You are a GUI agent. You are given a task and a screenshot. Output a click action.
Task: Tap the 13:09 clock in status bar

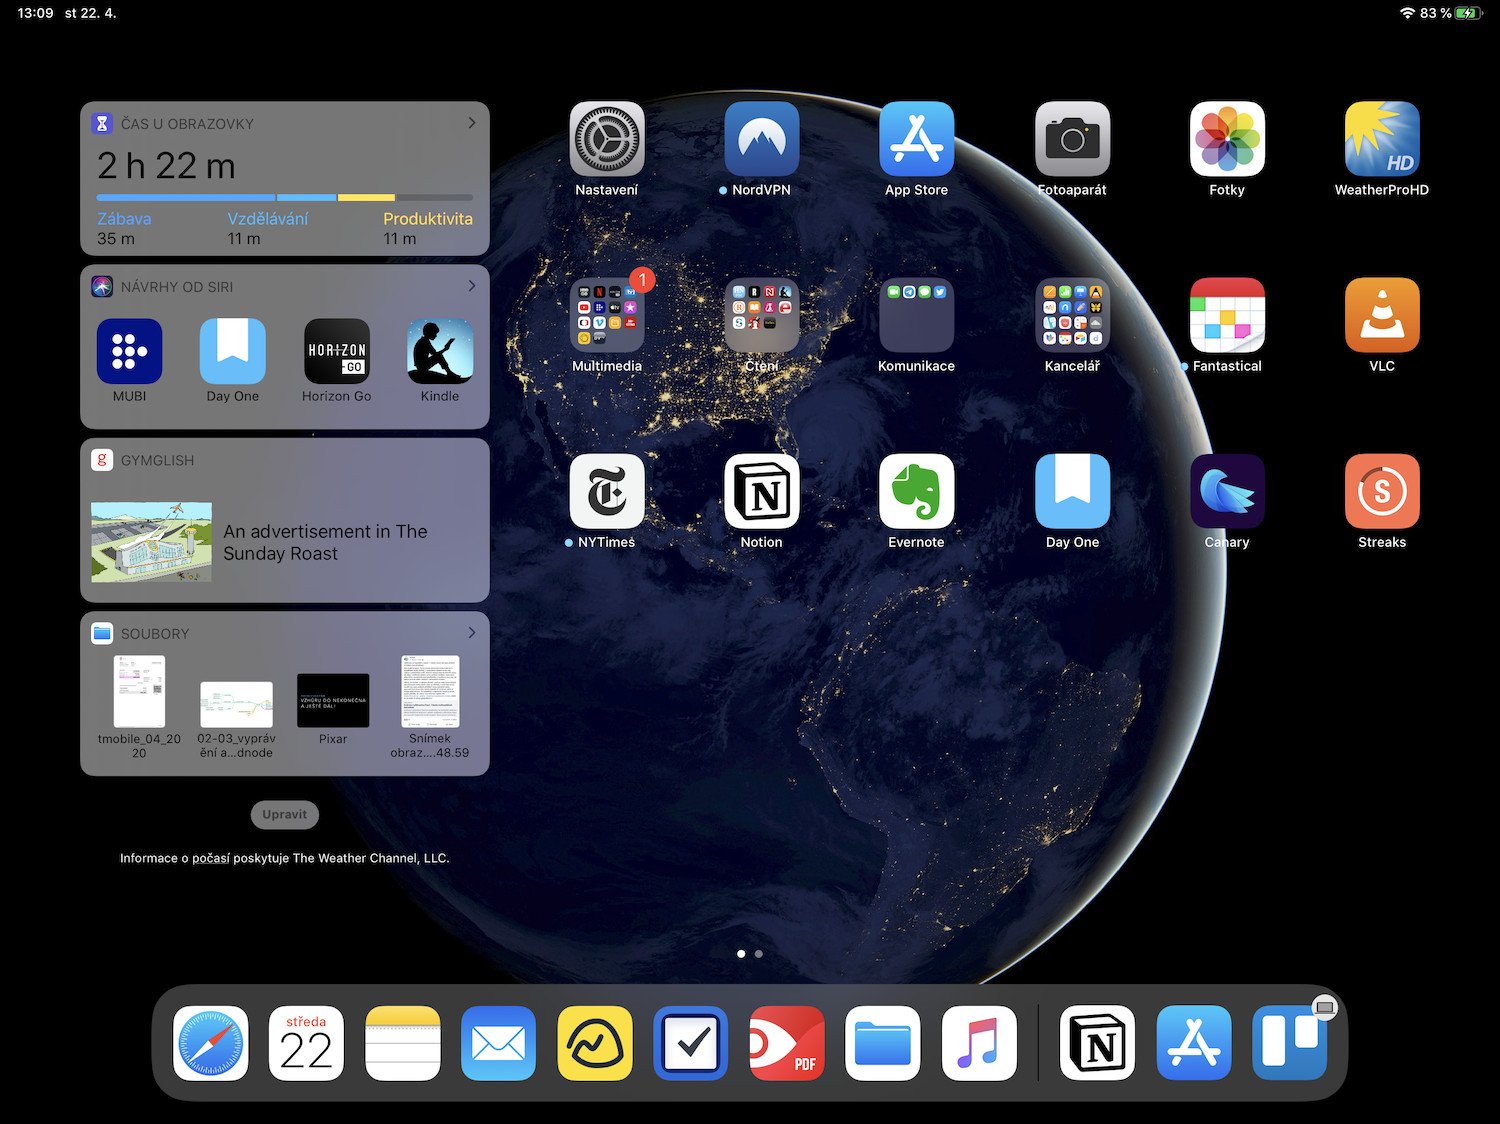pyautogui.click(x=35, y=13)
